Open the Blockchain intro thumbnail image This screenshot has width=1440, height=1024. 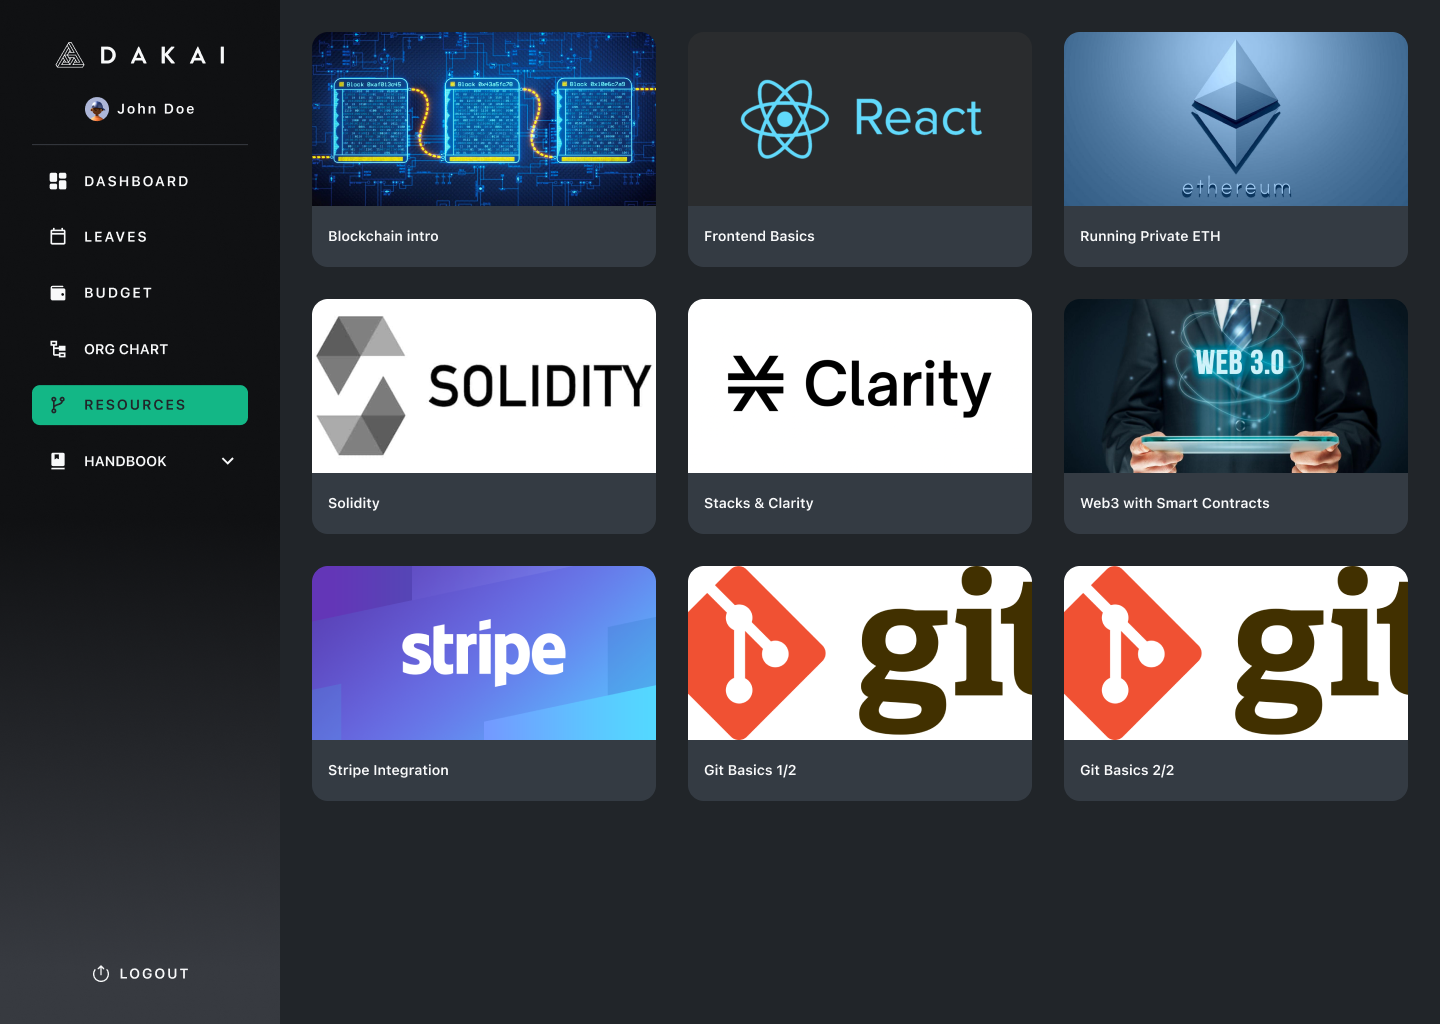tap(484, 119)
